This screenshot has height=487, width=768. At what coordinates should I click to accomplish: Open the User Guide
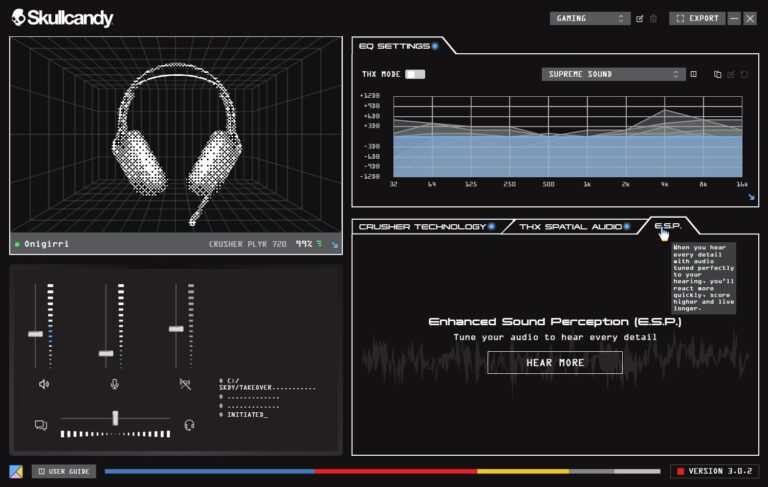64,471
